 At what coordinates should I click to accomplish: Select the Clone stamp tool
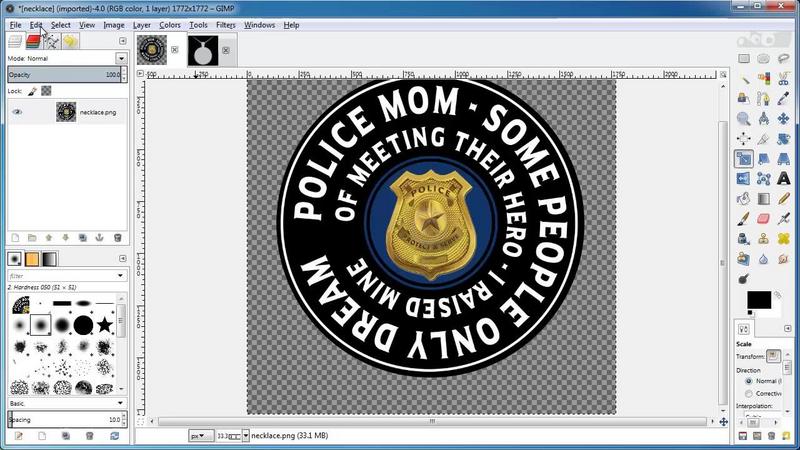[x=763, y=238]
